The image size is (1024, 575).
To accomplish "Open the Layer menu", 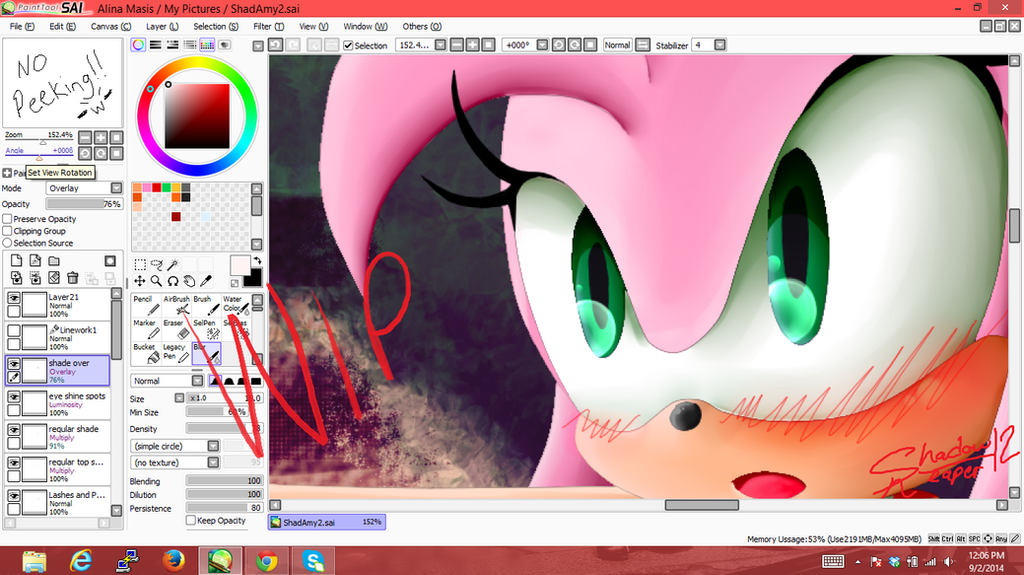I will 162,26.
